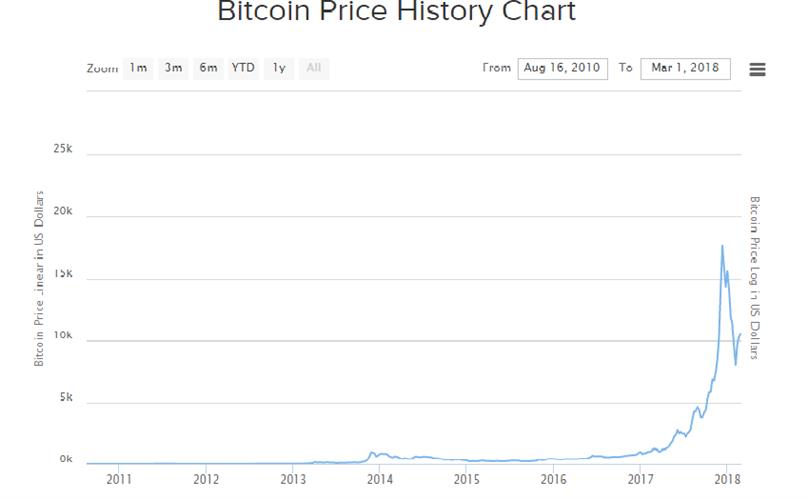The width and height of the screenshot is (808, 500).
Task: Click the Bitcoin price peak near 2018
Action: [x=722, y=246]
